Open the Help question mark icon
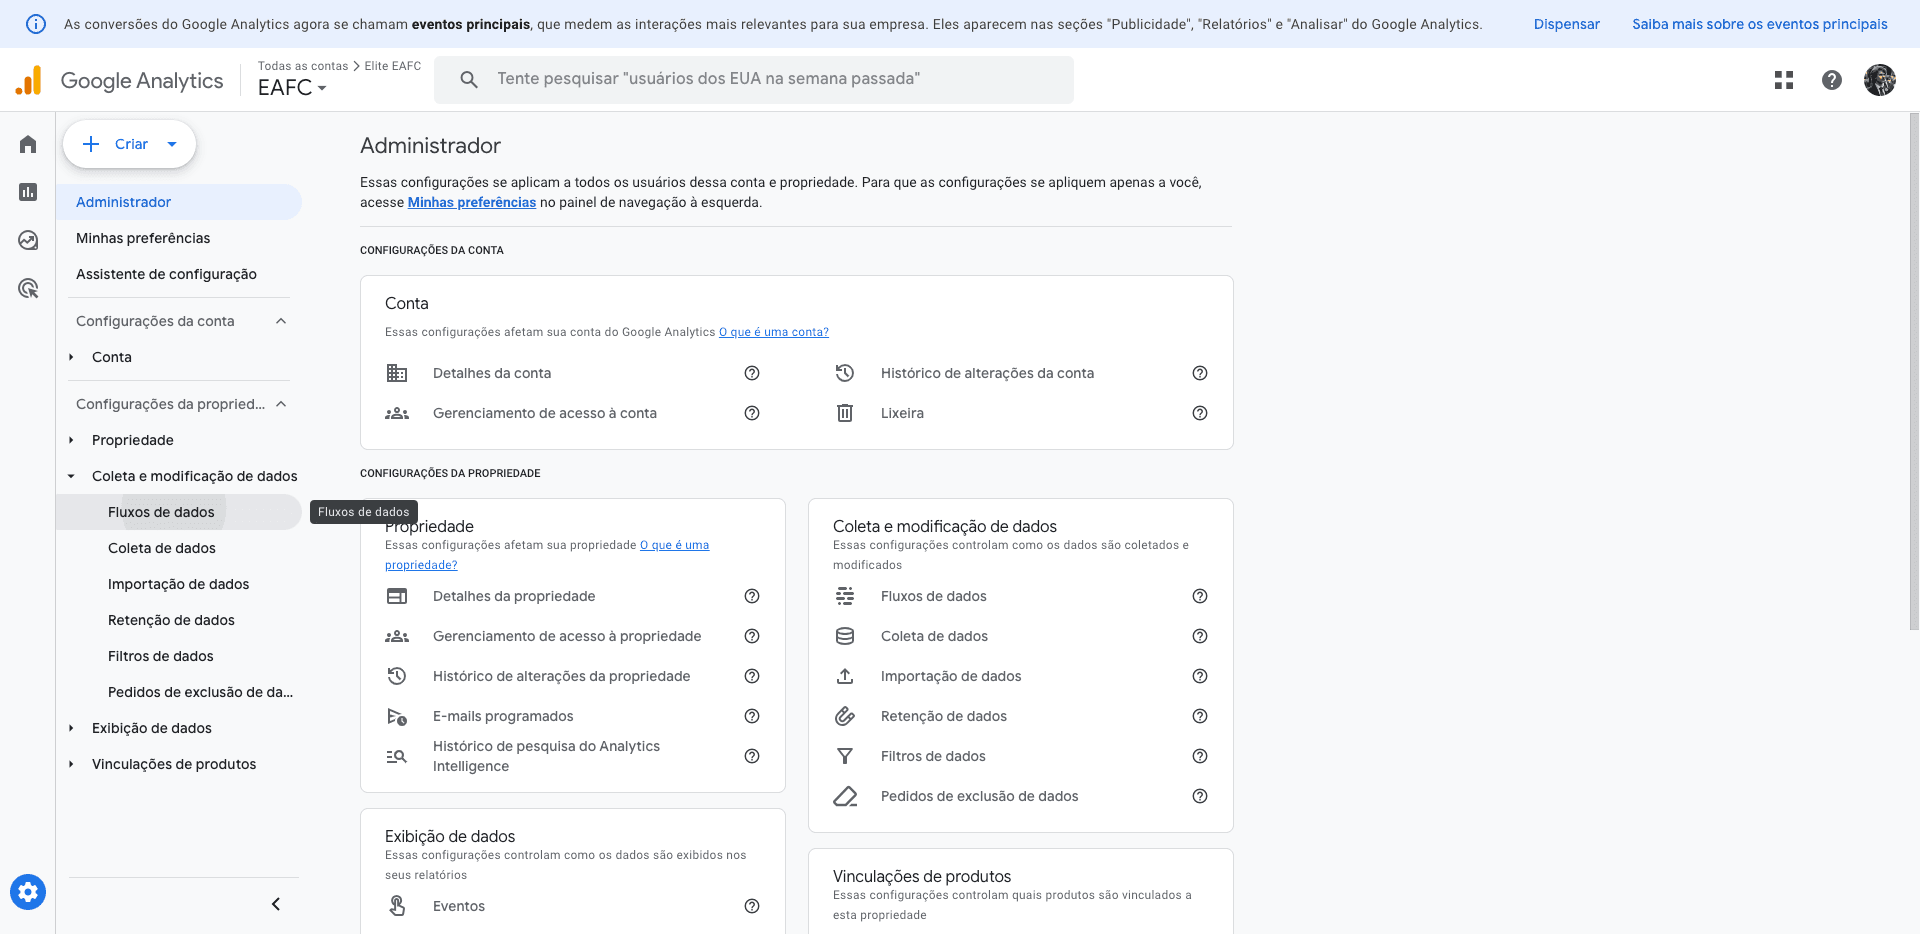Image resolution: width=1920 pixels, height=934 pixels. point(1832,80)
